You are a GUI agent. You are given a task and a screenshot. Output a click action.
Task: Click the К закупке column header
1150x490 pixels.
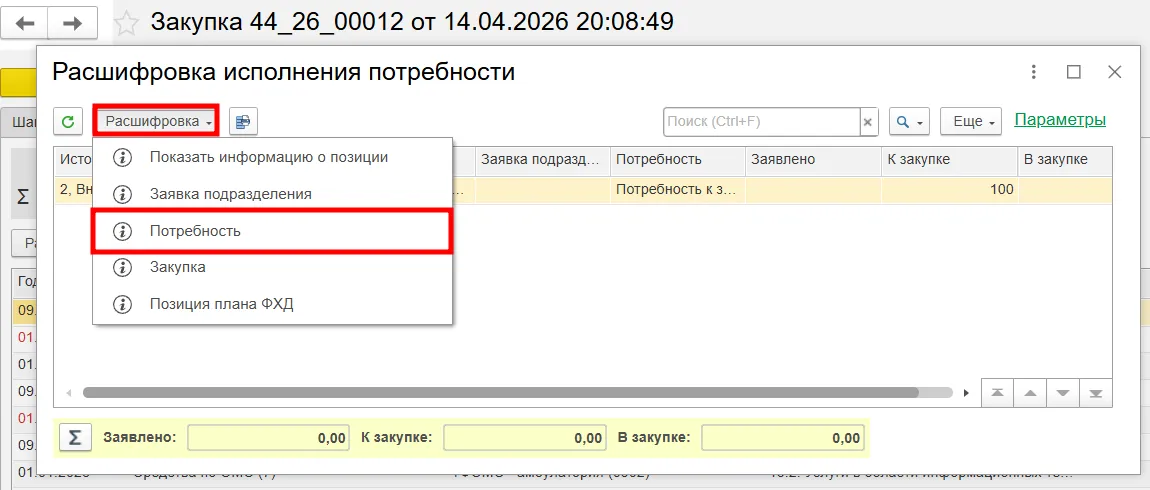point(949,159)
